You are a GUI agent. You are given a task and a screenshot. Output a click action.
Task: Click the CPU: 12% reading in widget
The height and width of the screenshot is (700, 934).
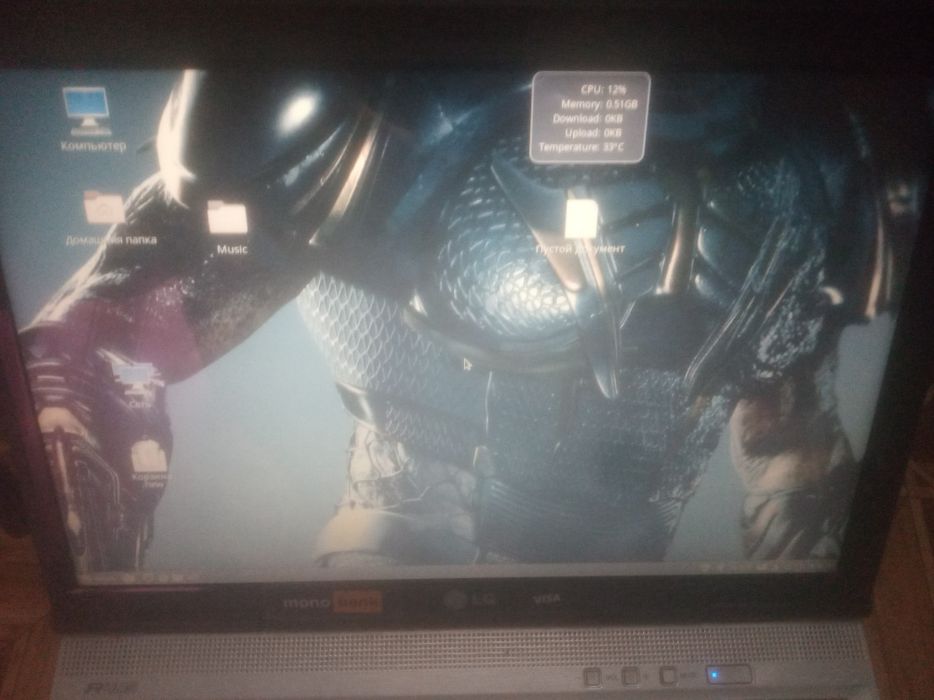pos(603,89)
